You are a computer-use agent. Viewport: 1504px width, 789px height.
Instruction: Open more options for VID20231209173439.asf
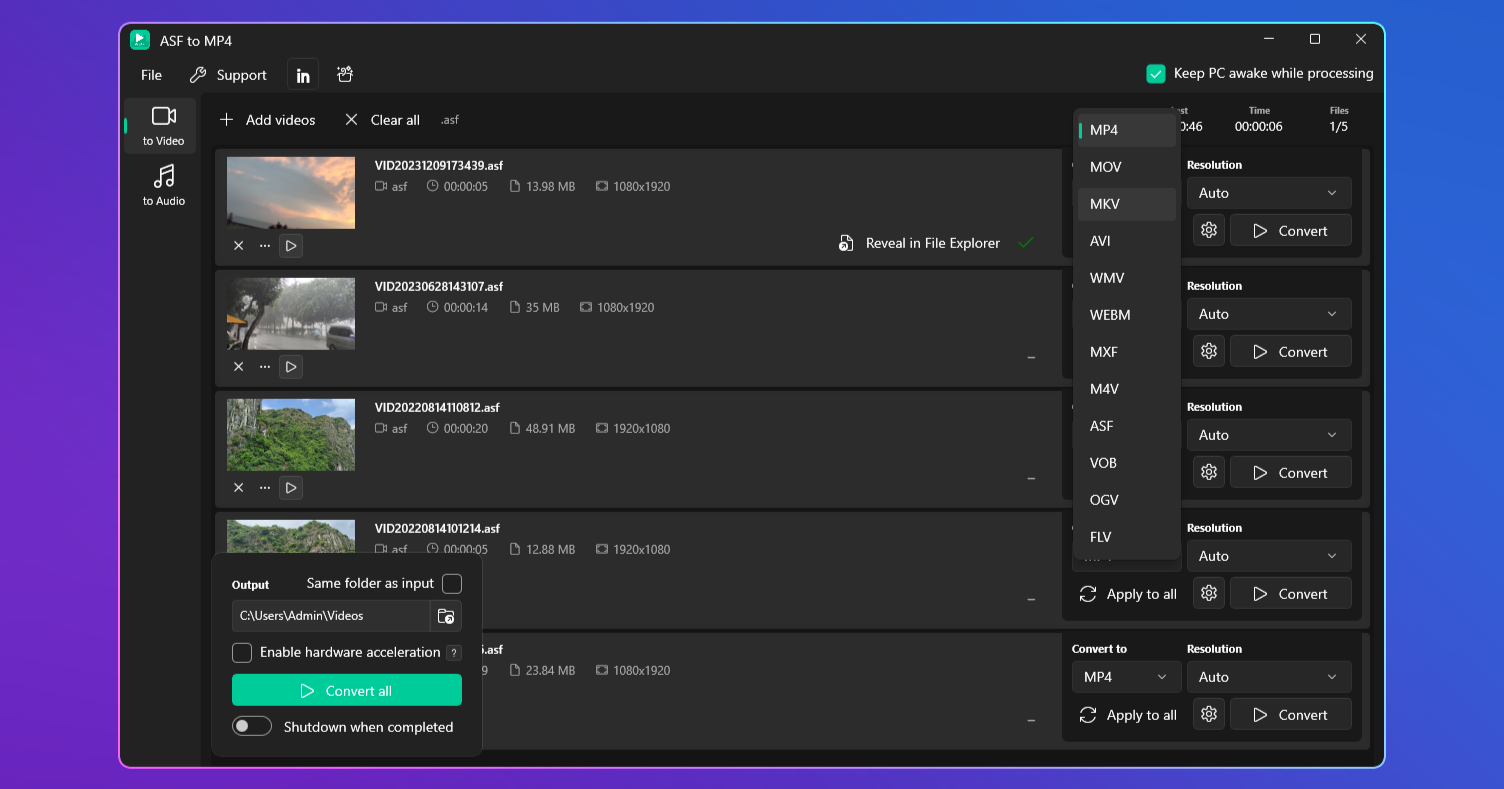(x=265, y=246)
